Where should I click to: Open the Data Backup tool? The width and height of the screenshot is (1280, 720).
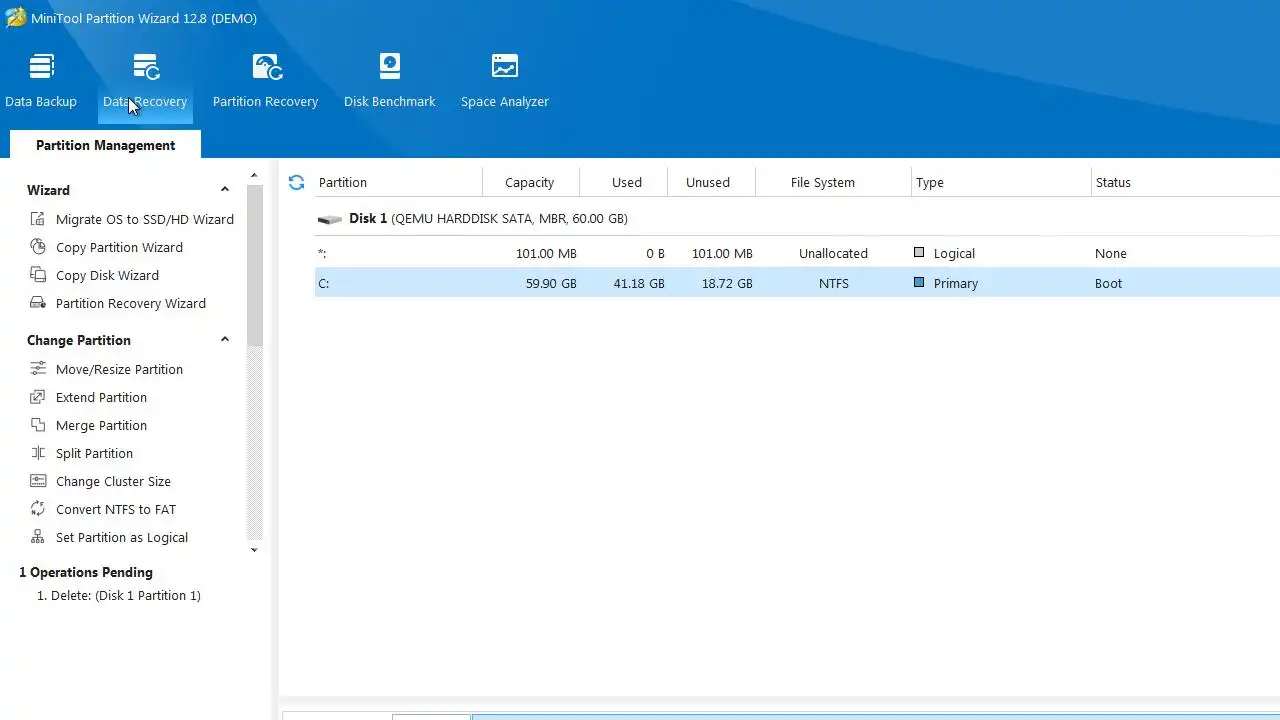[41, 81]
